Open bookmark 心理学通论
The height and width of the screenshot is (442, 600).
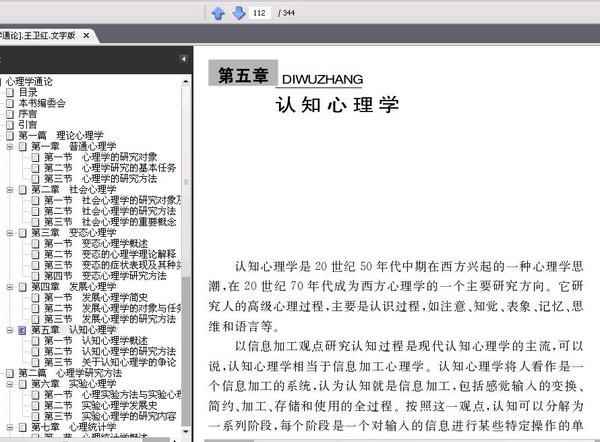click(x=29, y=82)
